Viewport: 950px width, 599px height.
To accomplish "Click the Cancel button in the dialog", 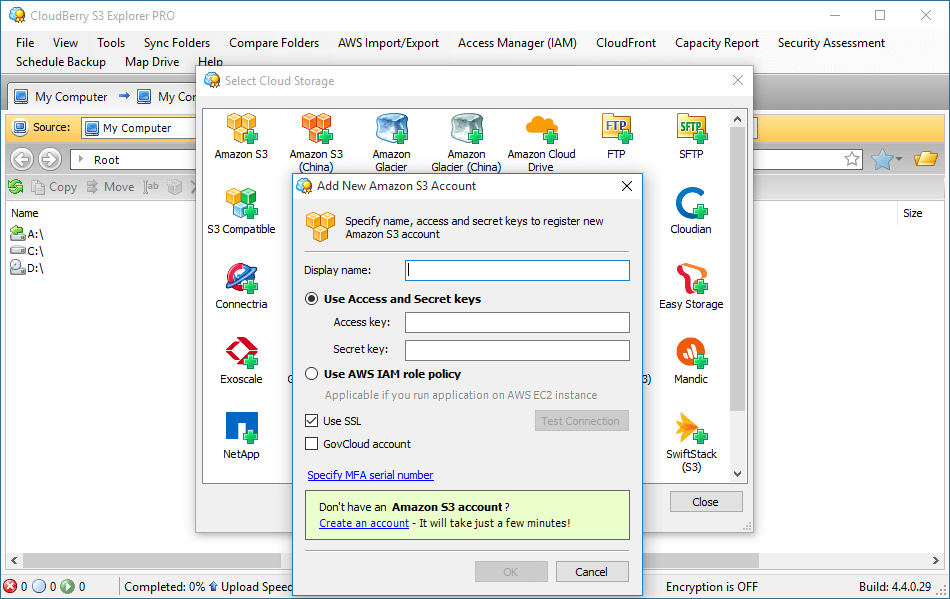I will (592, 571).
